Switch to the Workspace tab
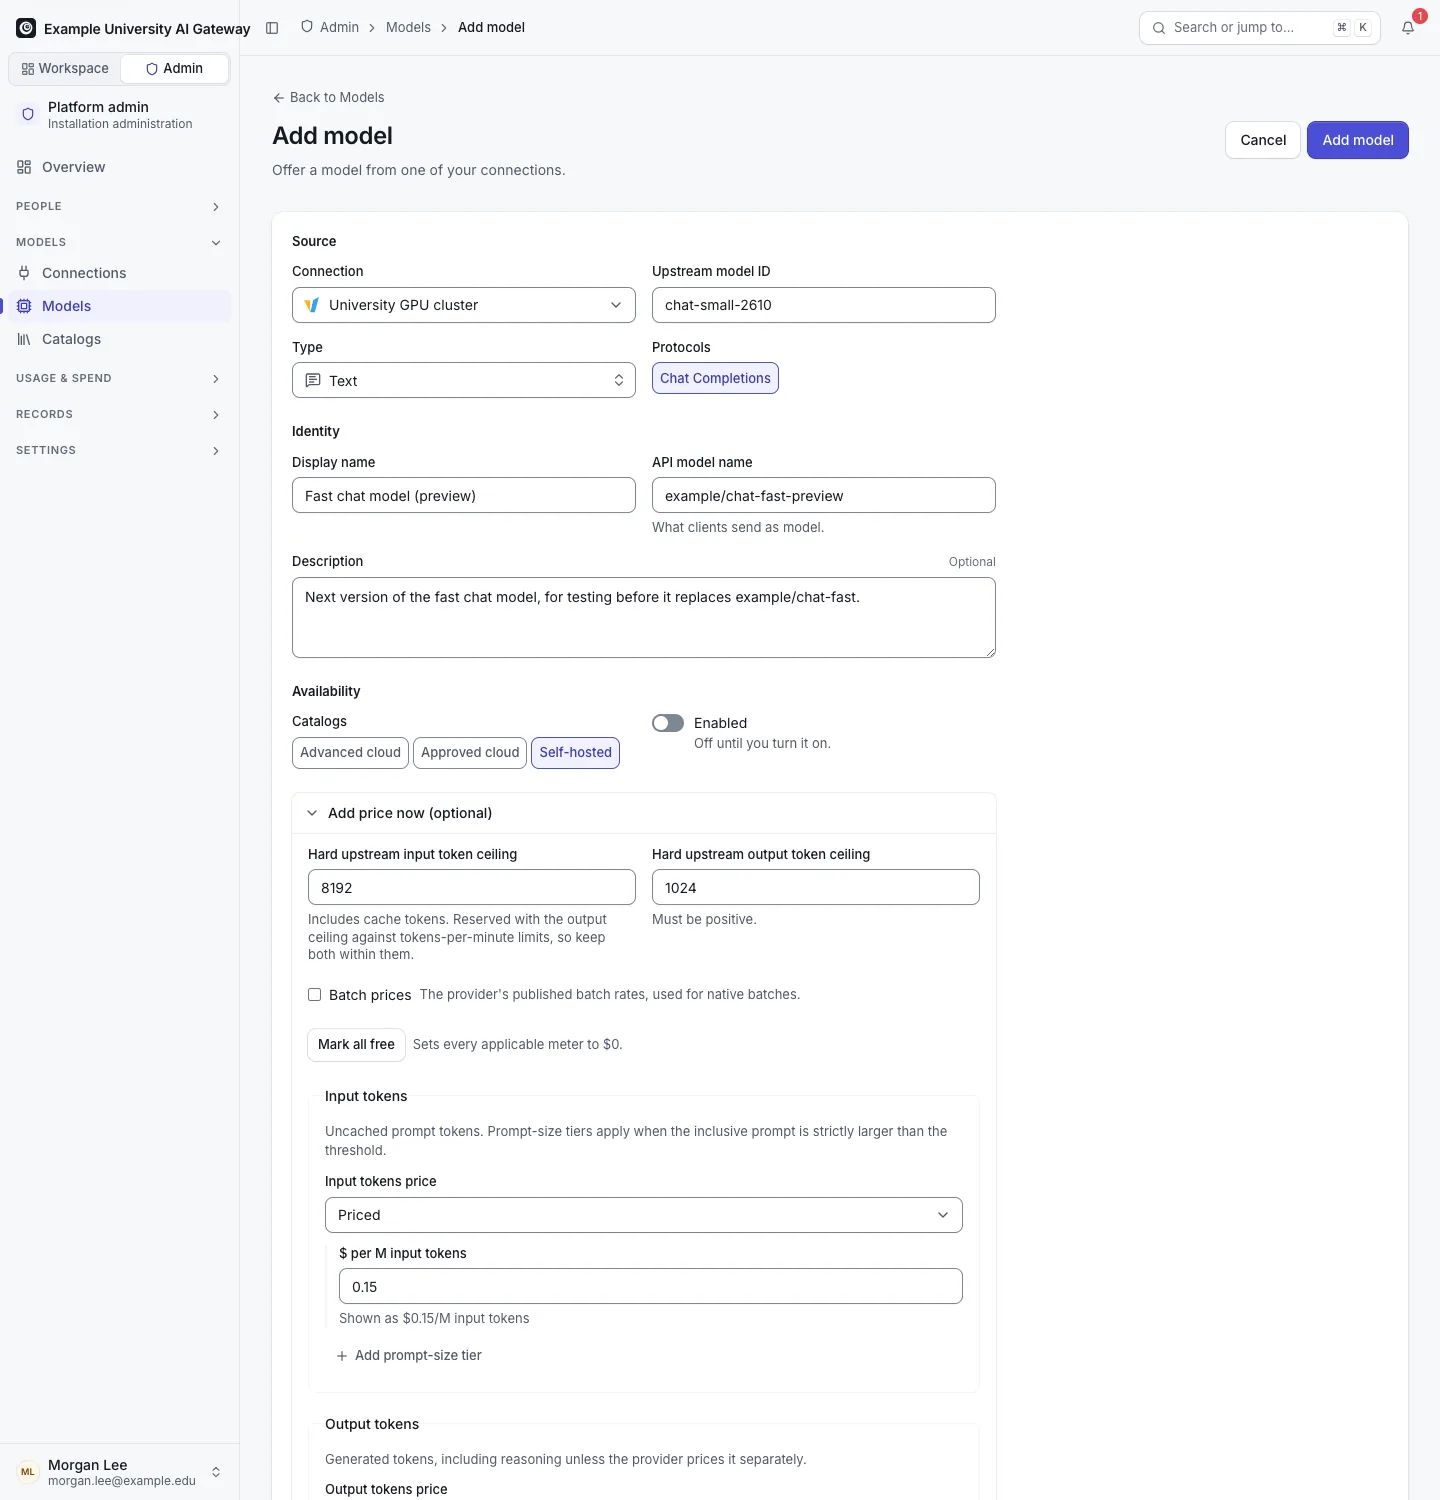Screen dimensions: 1440x1500 click(65, 68)
